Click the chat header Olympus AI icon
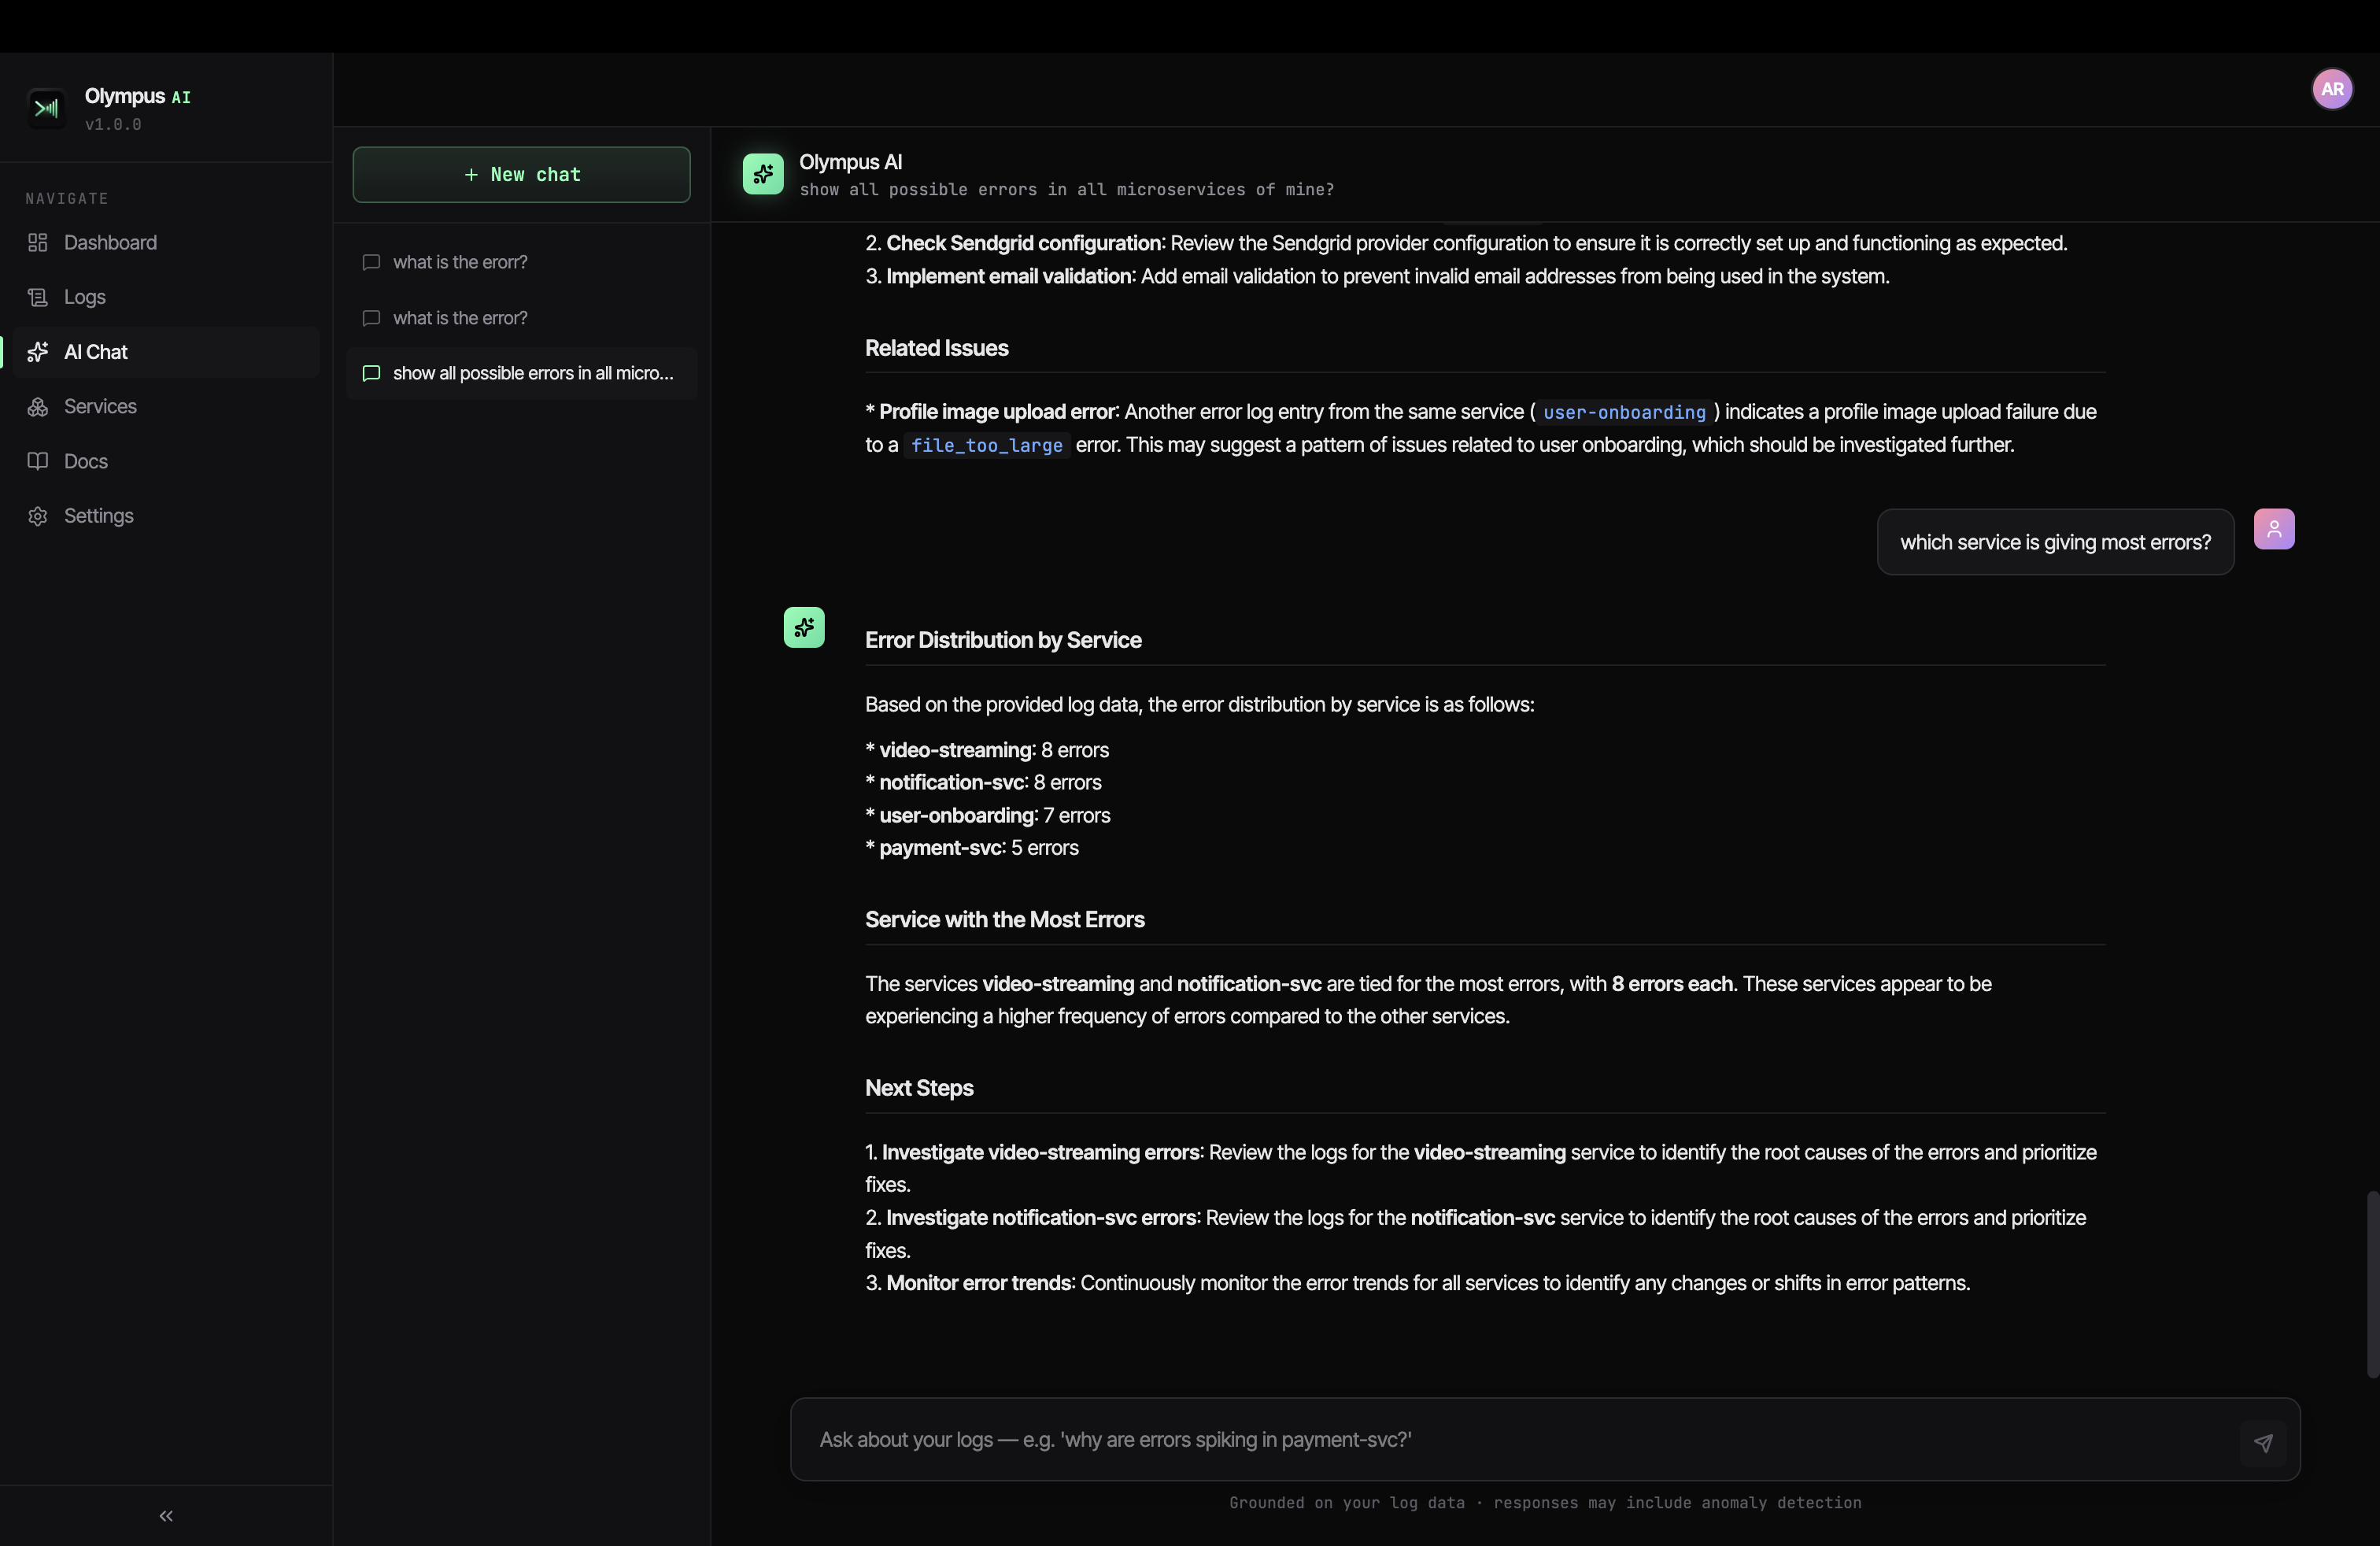Screen dimensions: 2380x1546 pyautogui.click(x=763, y=174)
